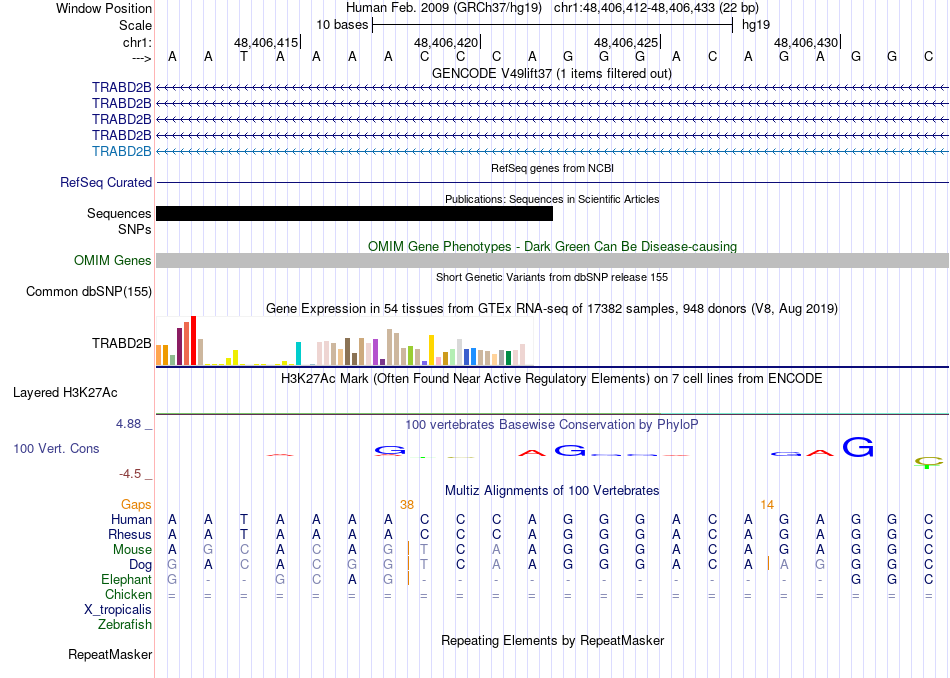
Task: Open the 'RefSeq genes from NCBI' track title
Action: pos(552,168)
